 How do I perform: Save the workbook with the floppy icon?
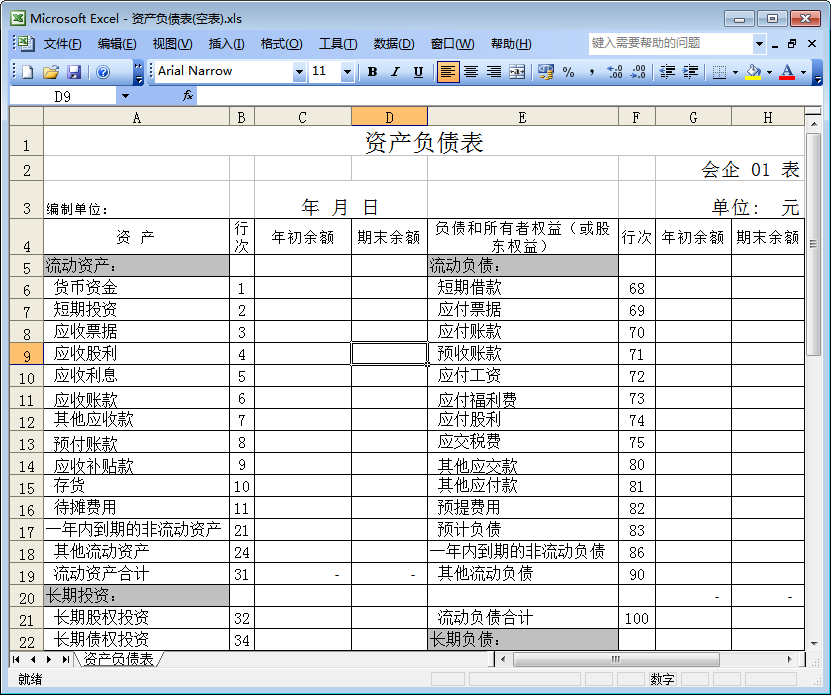click(x=74, y=72)
